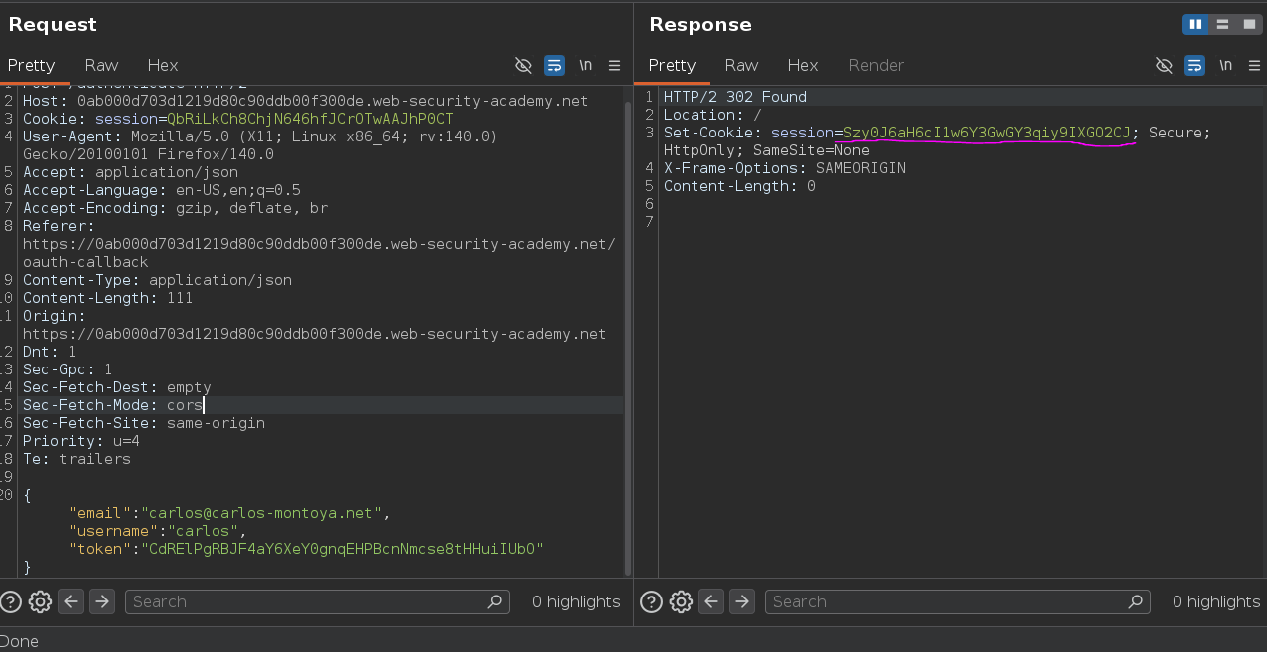Click the "carlos" username value
The height and width of the screenshot is (652, 1267).
pyautogui.click(x=204, y=531)
